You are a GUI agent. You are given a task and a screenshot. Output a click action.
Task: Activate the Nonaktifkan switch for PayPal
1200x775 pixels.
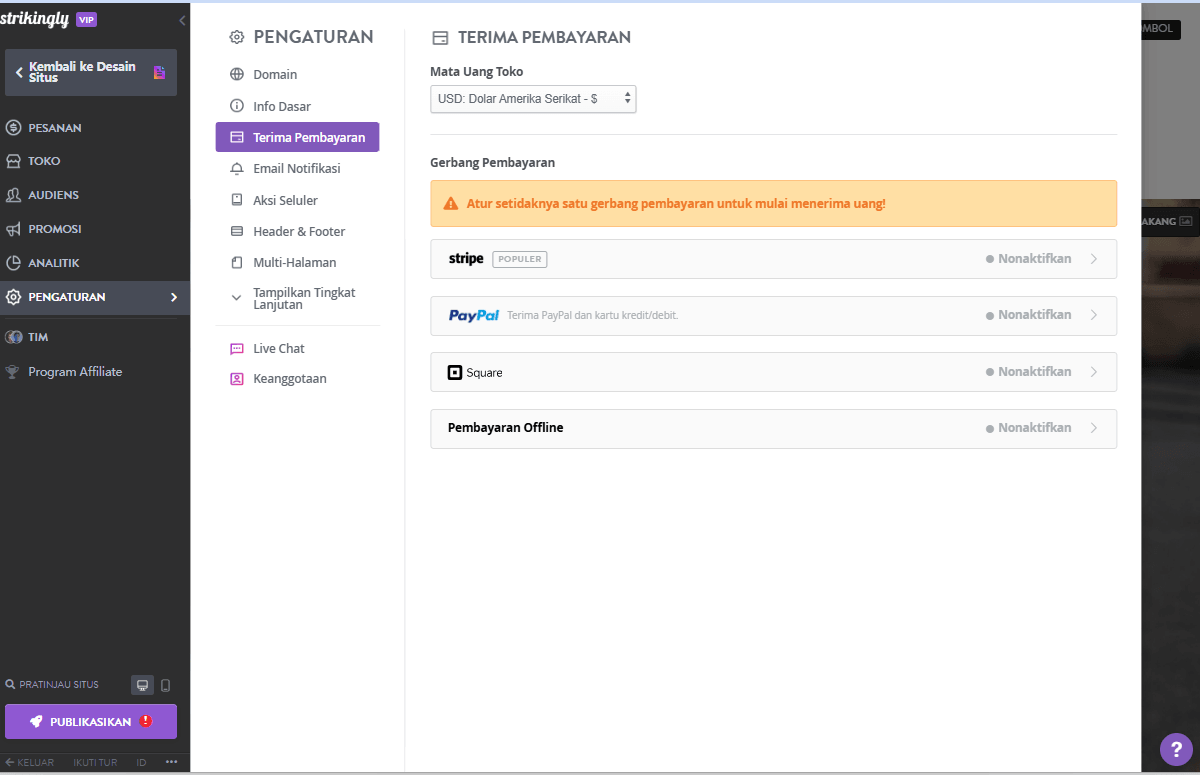(1029, 314)
